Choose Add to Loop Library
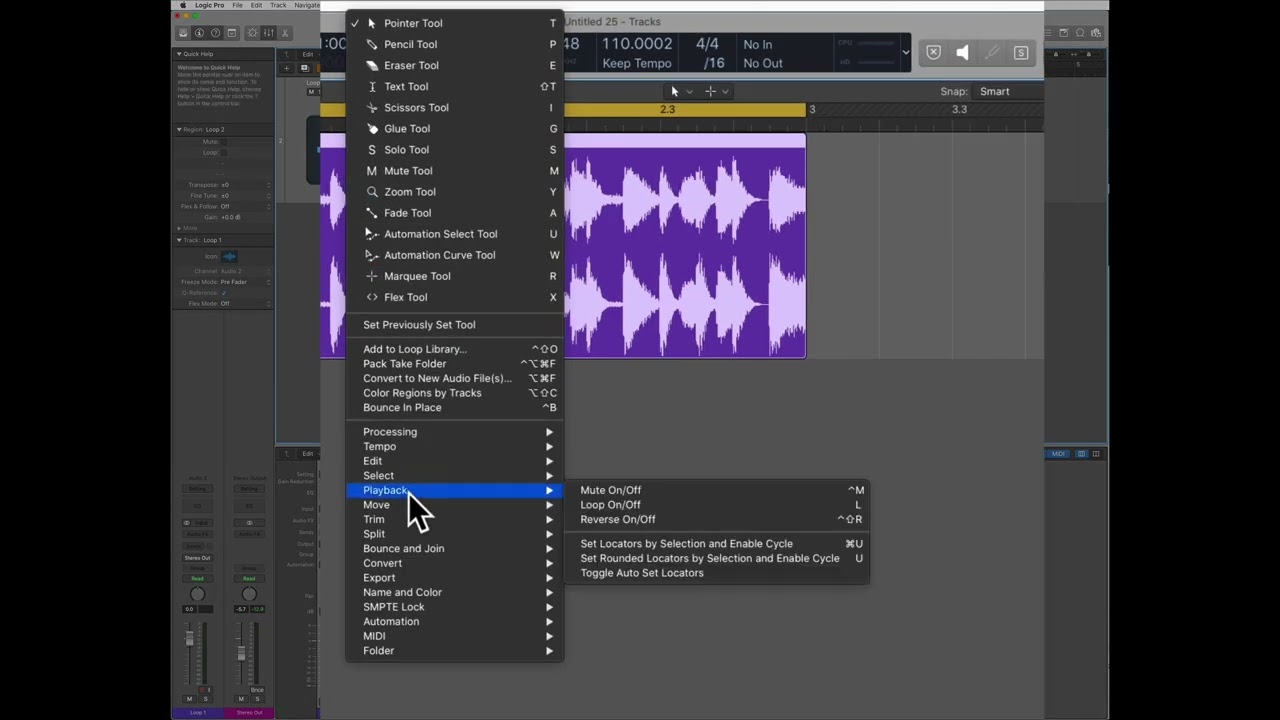 pos(454,349)
